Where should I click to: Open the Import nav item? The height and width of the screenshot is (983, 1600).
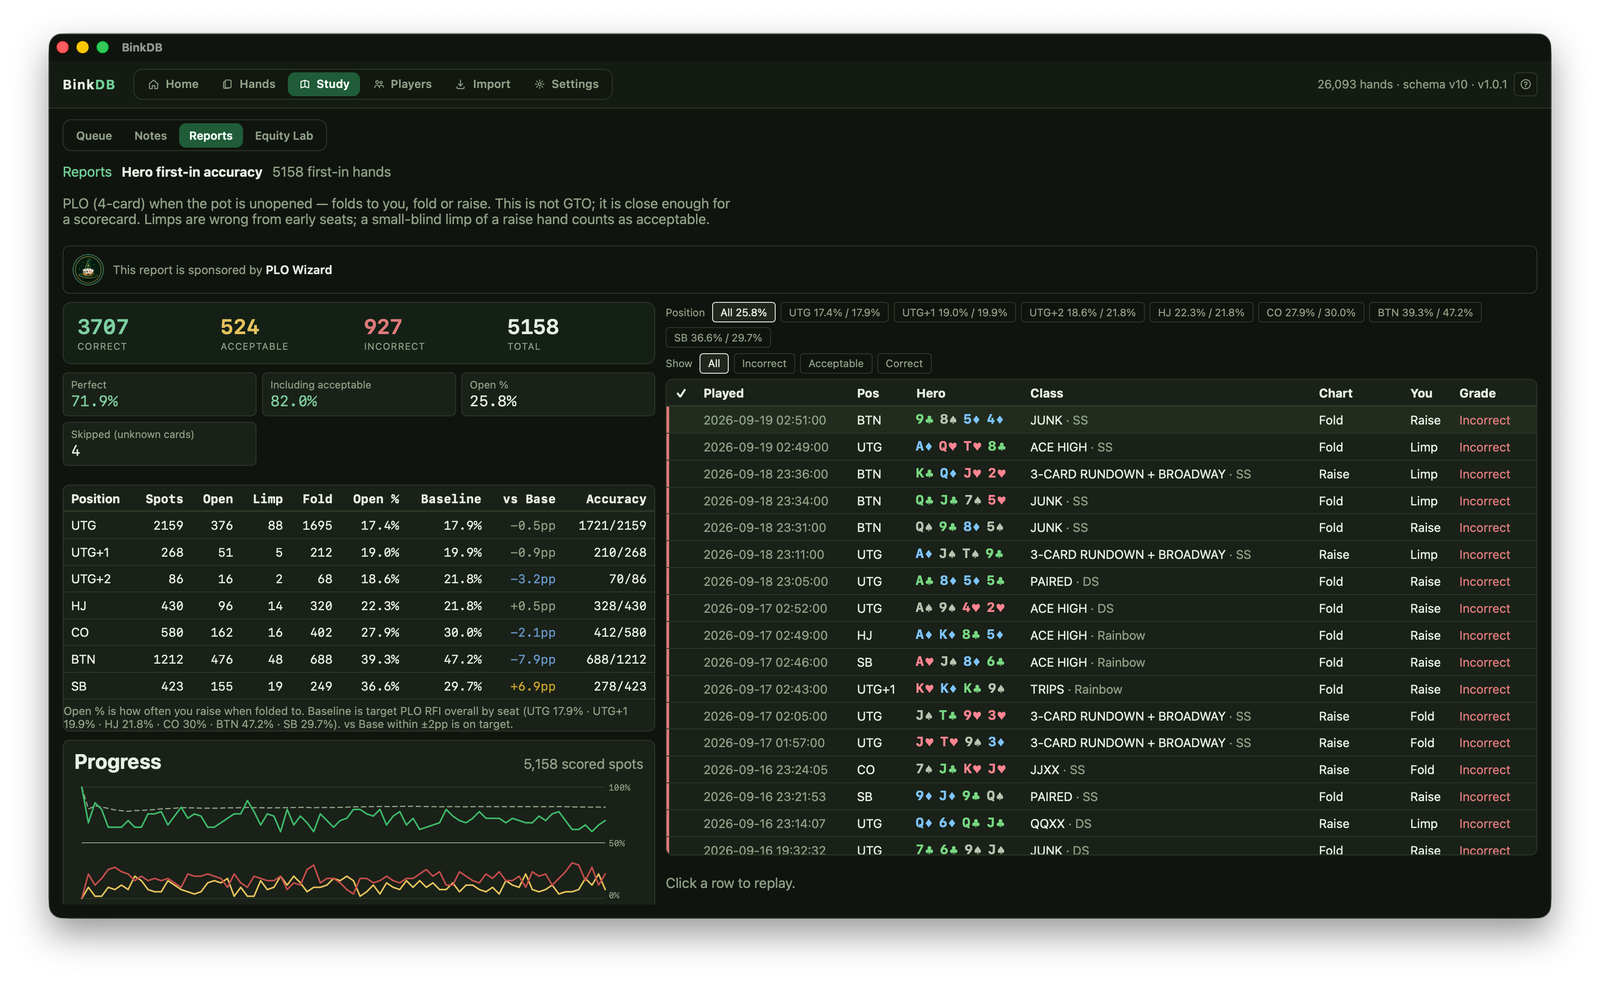click(x=483, y=84)
